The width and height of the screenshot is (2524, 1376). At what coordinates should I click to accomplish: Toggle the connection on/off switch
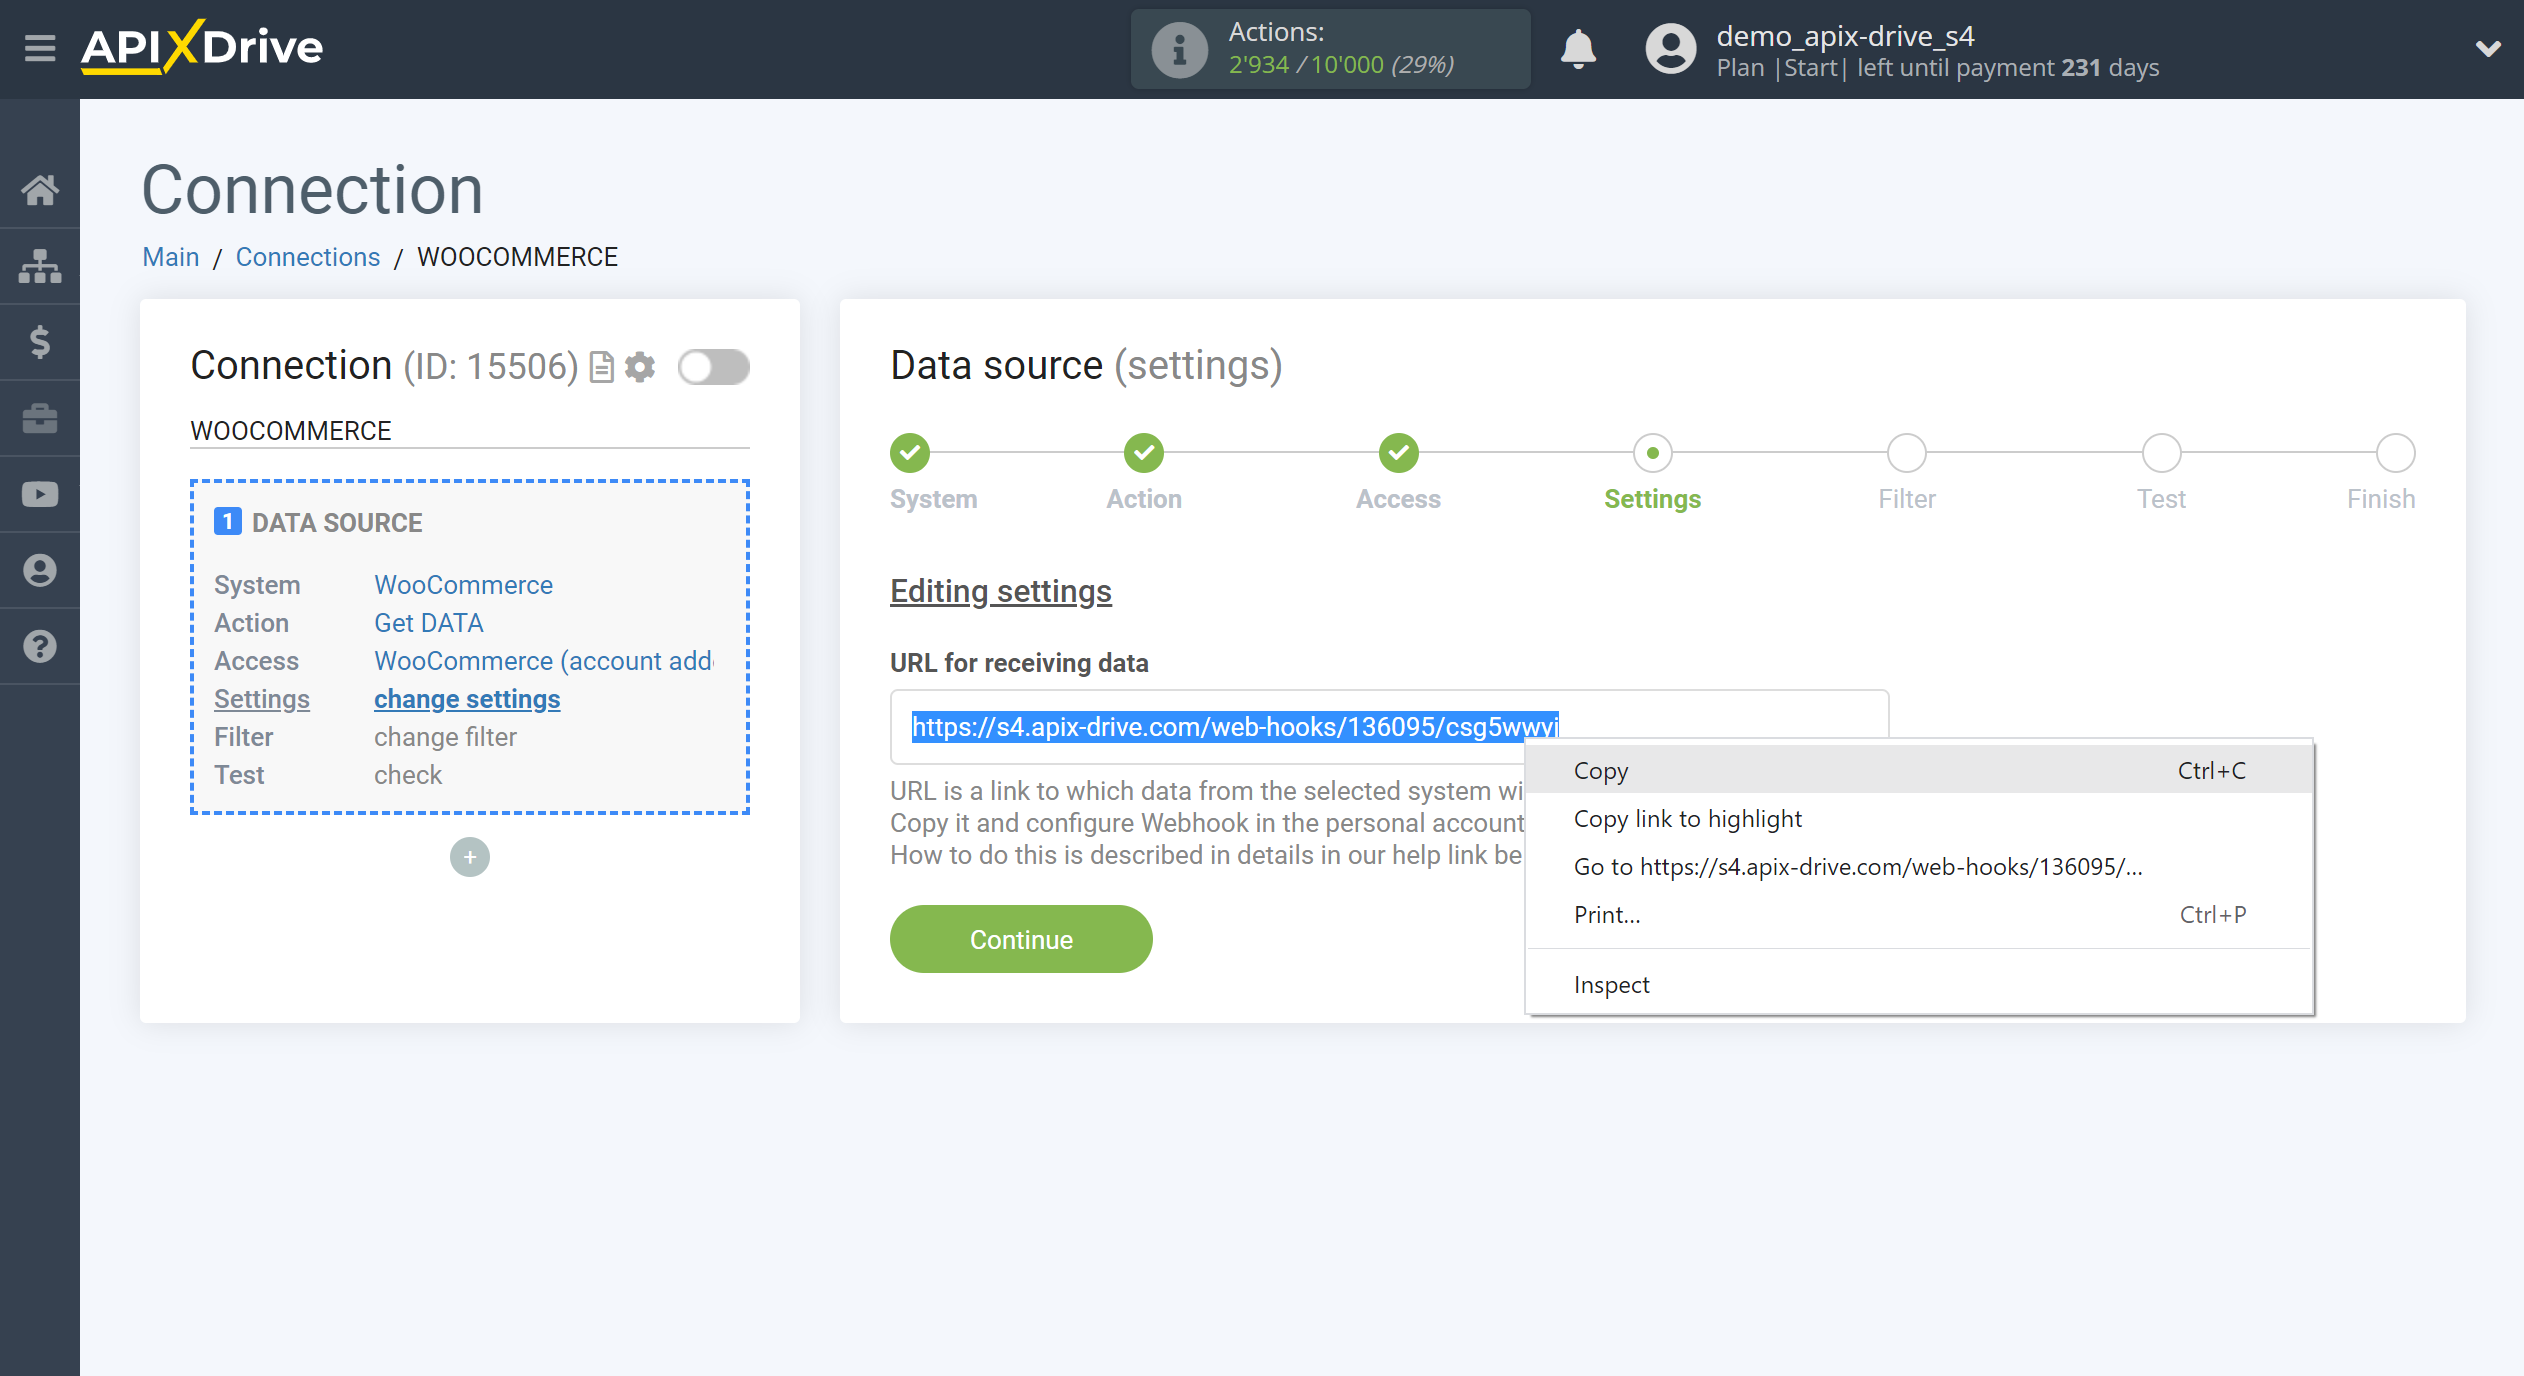713,367
